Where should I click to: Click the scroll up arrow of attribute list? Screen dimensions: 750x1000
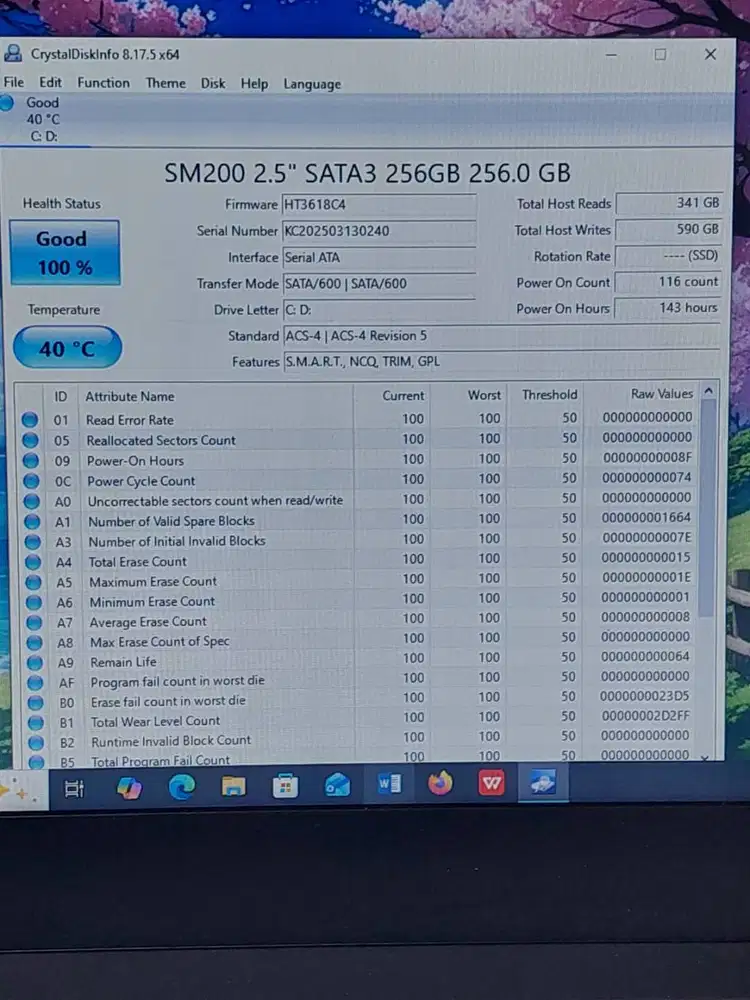(709, 392)
